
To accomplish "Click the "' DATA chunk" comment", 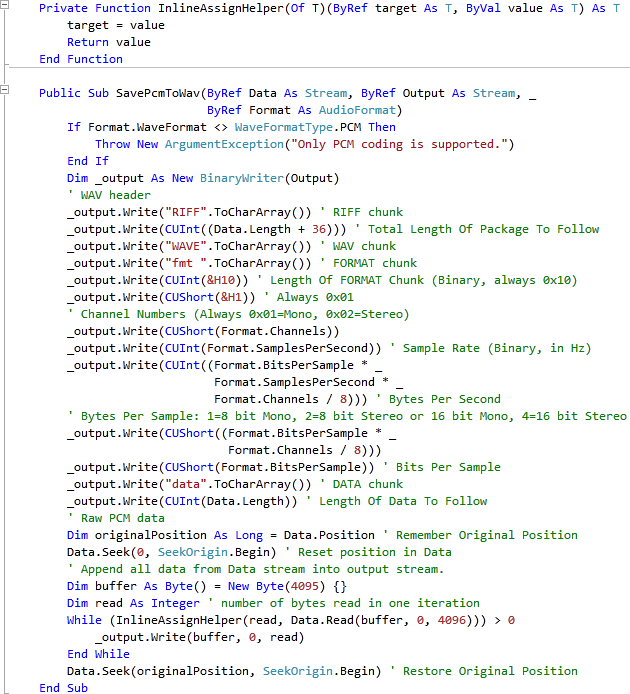I will pos(361,484).
